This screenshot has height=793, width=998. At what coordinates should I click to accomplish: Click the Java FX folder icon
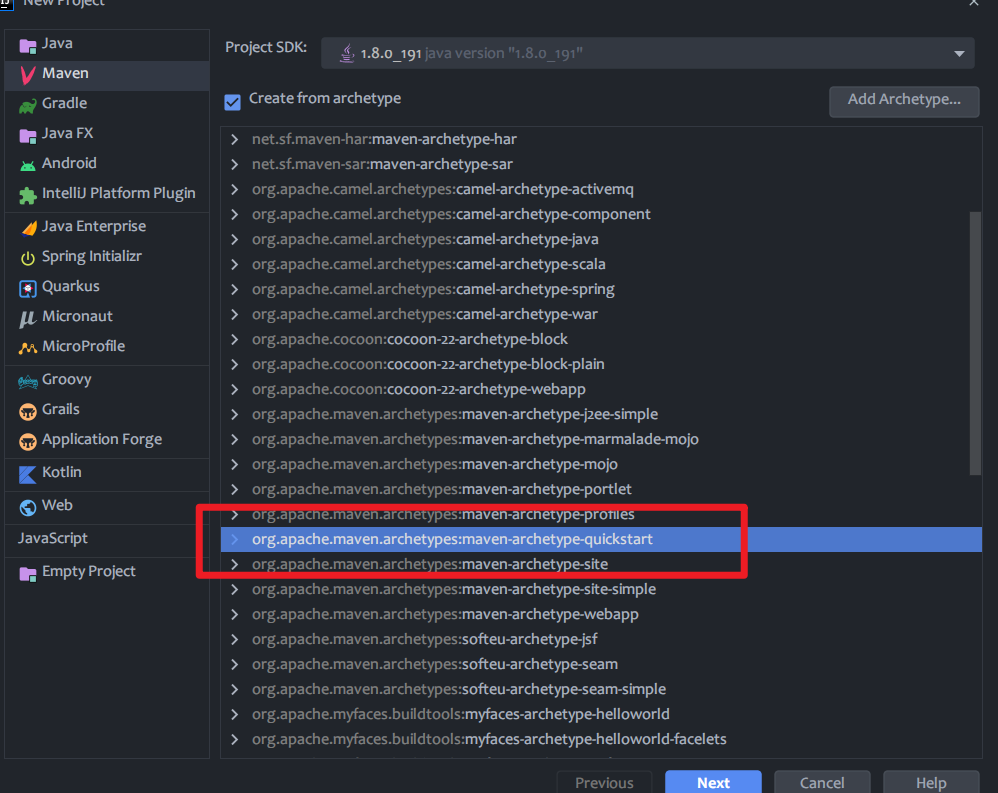coord(27,135)
